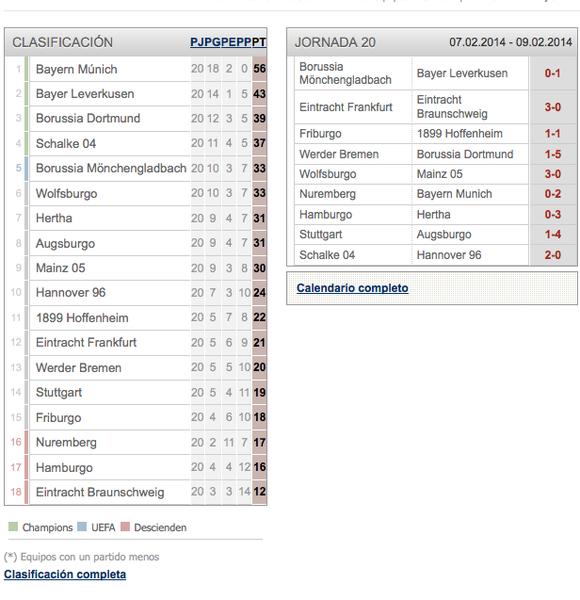Sort standings by PE column header
This screenshot has height=600, width=580.
[x=229, y=42]
